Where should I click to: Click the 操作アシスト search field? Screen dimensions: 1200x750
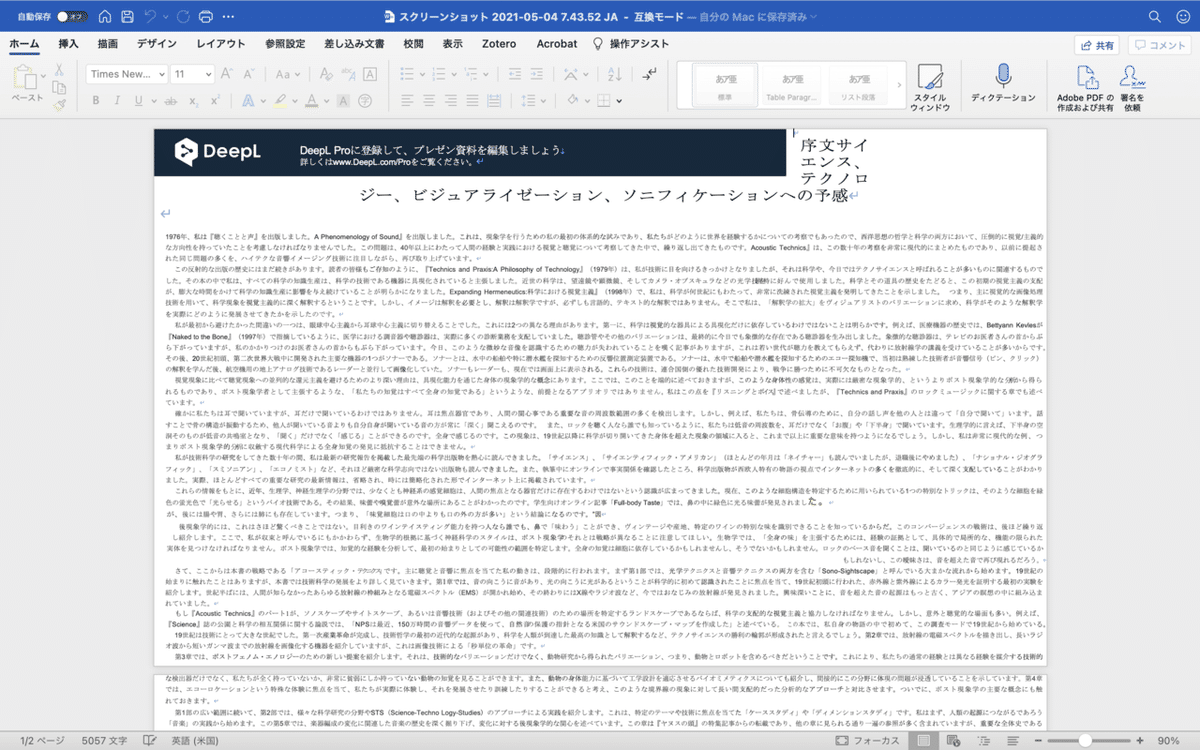(632, 44)
